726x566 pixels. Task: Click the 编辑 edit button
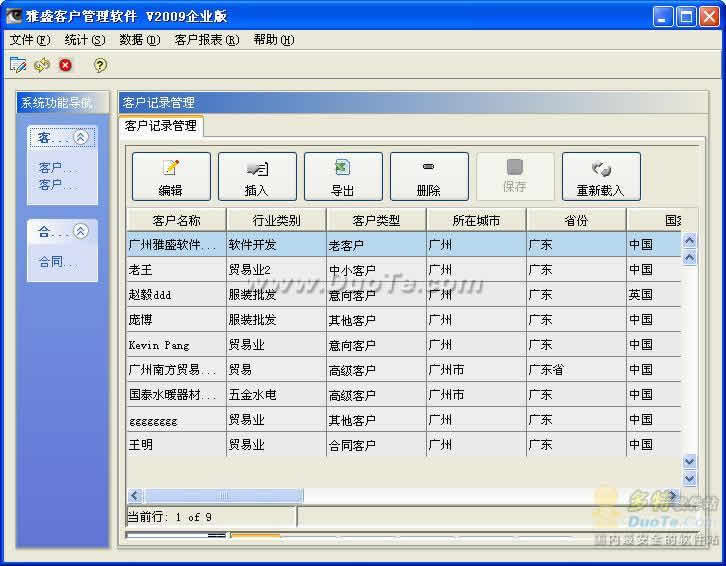[x=171, y=176]
